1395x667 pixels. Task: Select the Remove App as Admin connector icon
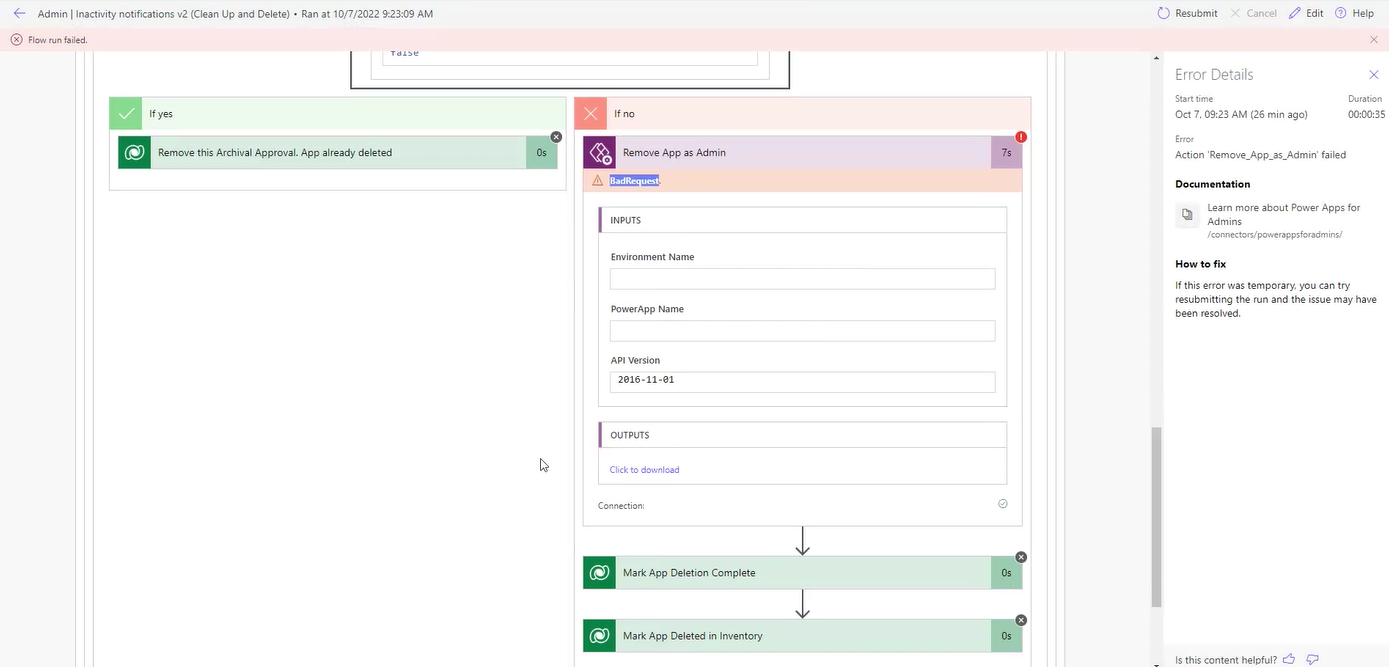click(x=599, y=152)
